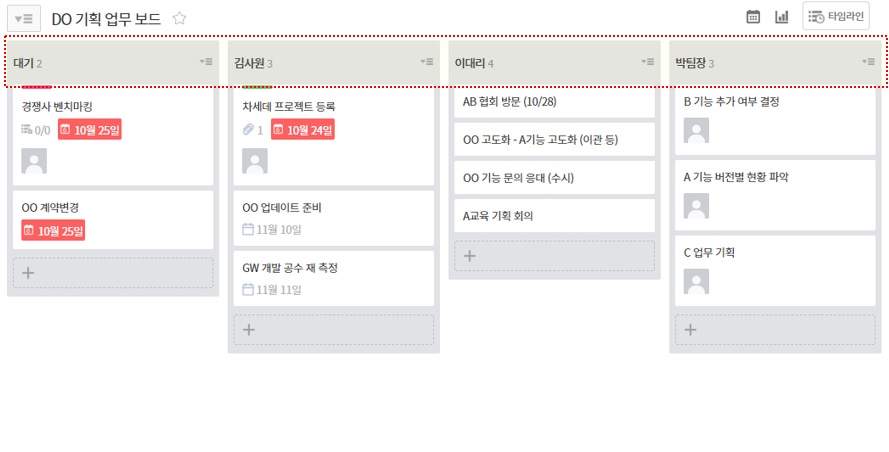Click the assignee avatar on B 기능 추가 여부 결정

pos(696,131)
